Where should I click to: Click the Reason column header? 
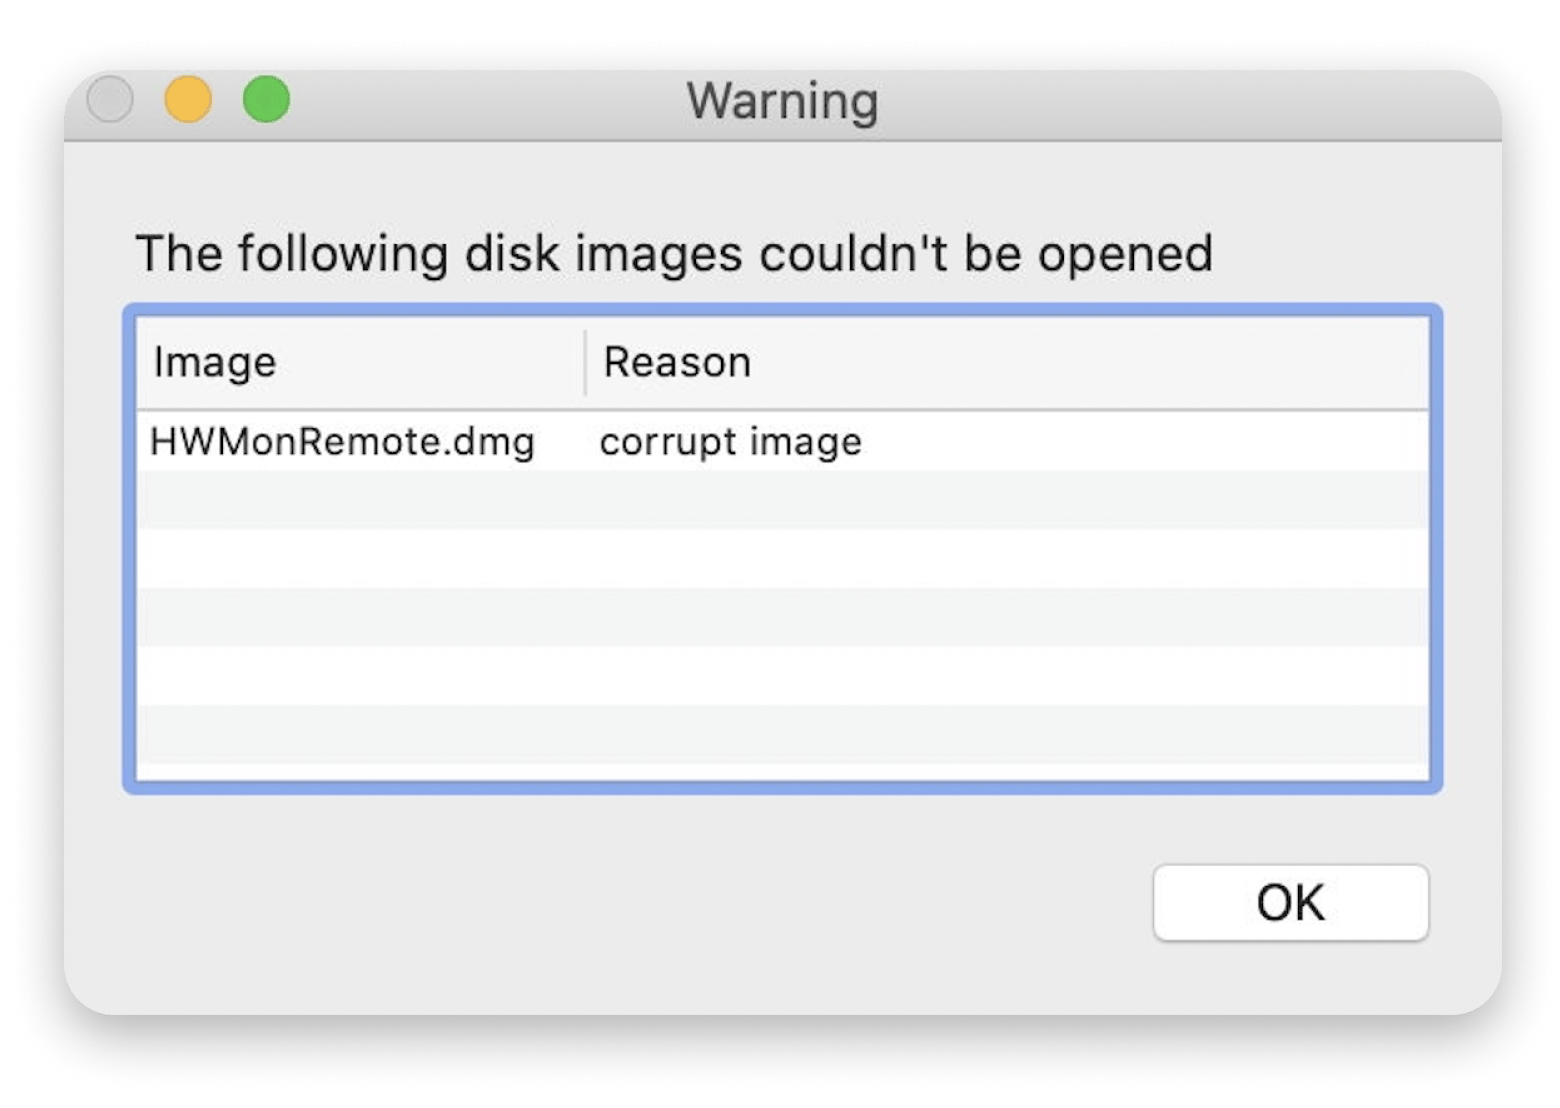pos(677,362)
